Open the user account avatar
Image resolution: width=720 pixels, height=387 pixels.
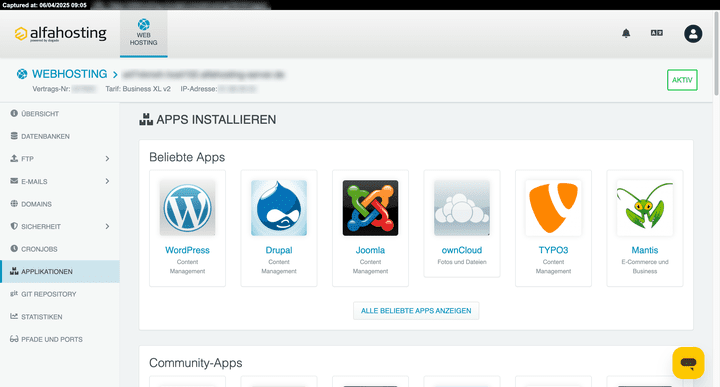(x=693, y=34)
